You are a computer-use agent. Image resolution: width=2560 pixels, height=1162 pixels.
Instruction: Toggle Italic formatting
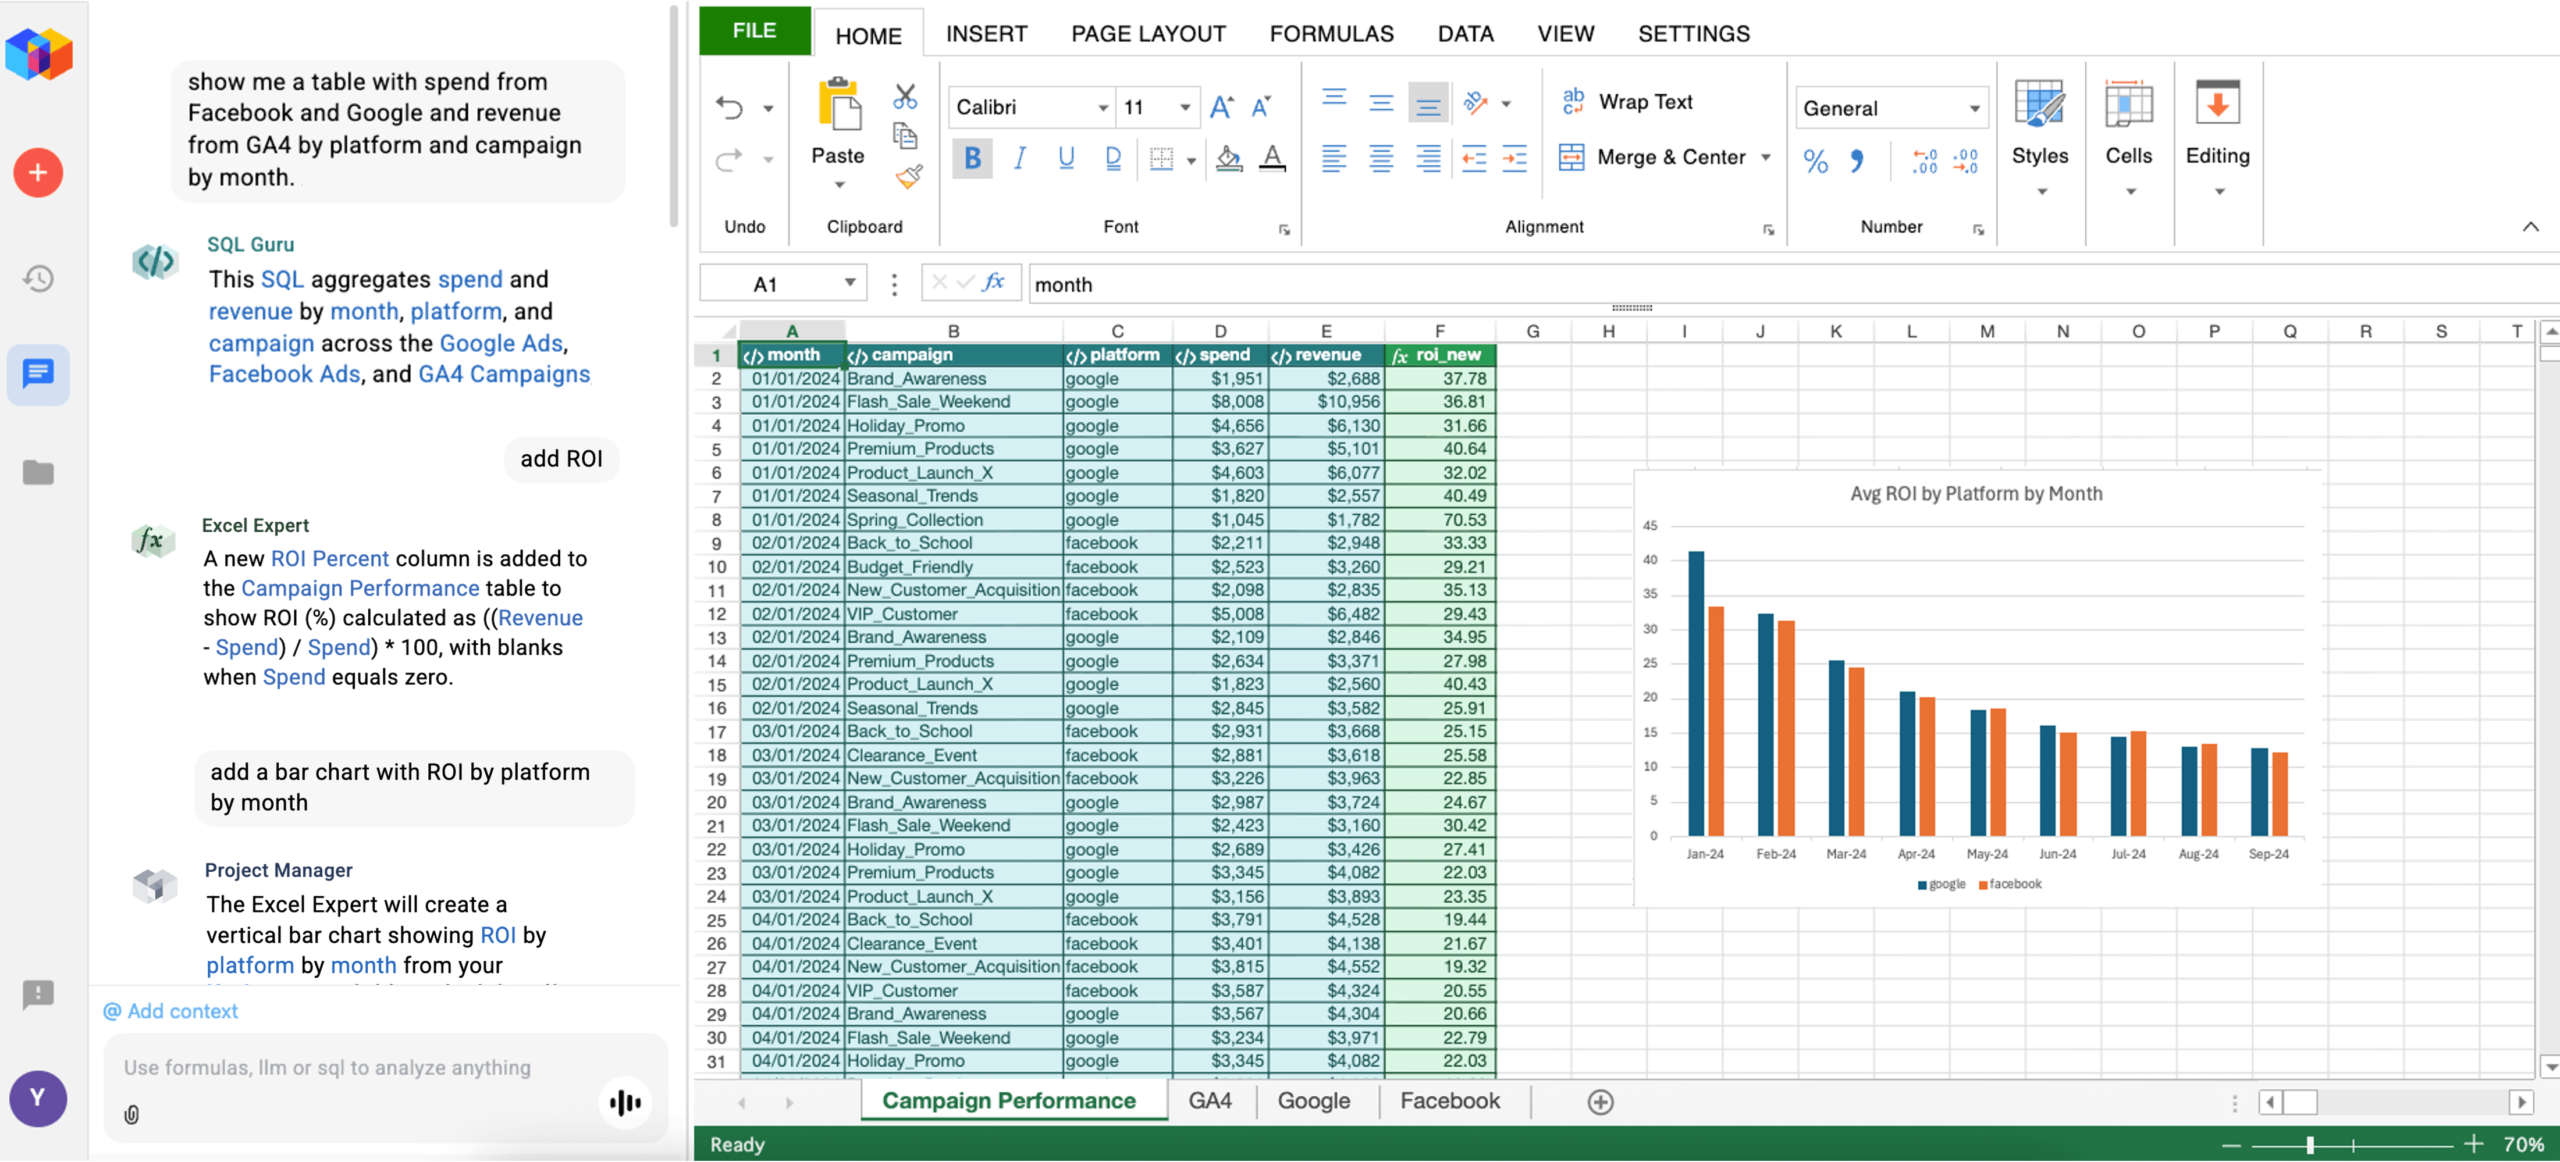1020,158
